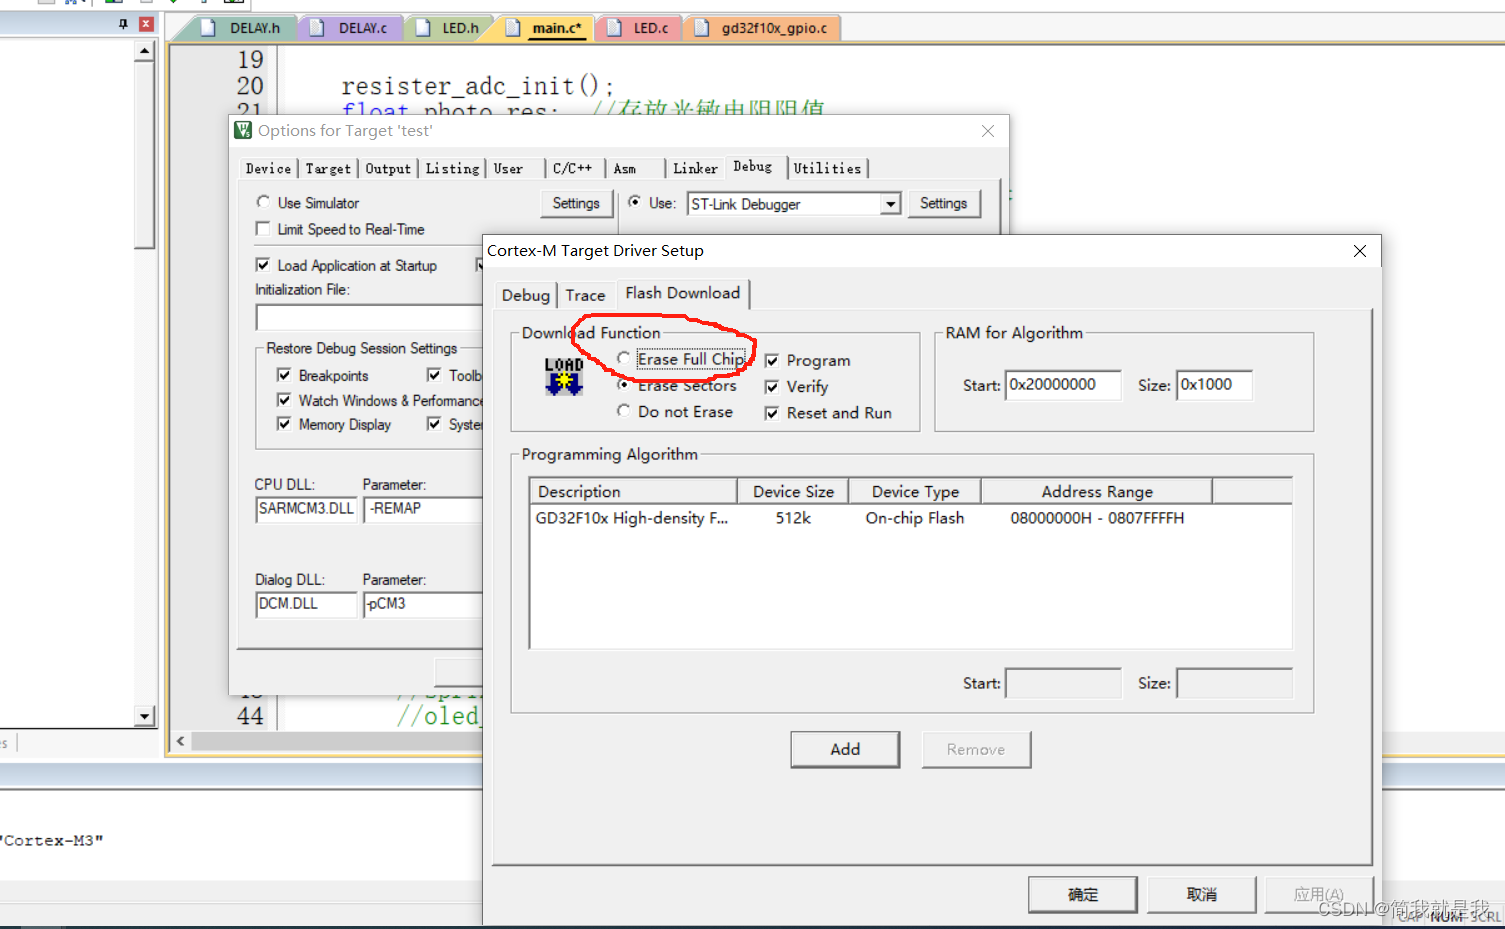Switch to the Trace tab
This screenshot has width=1505, height=929.
point(585,295)
